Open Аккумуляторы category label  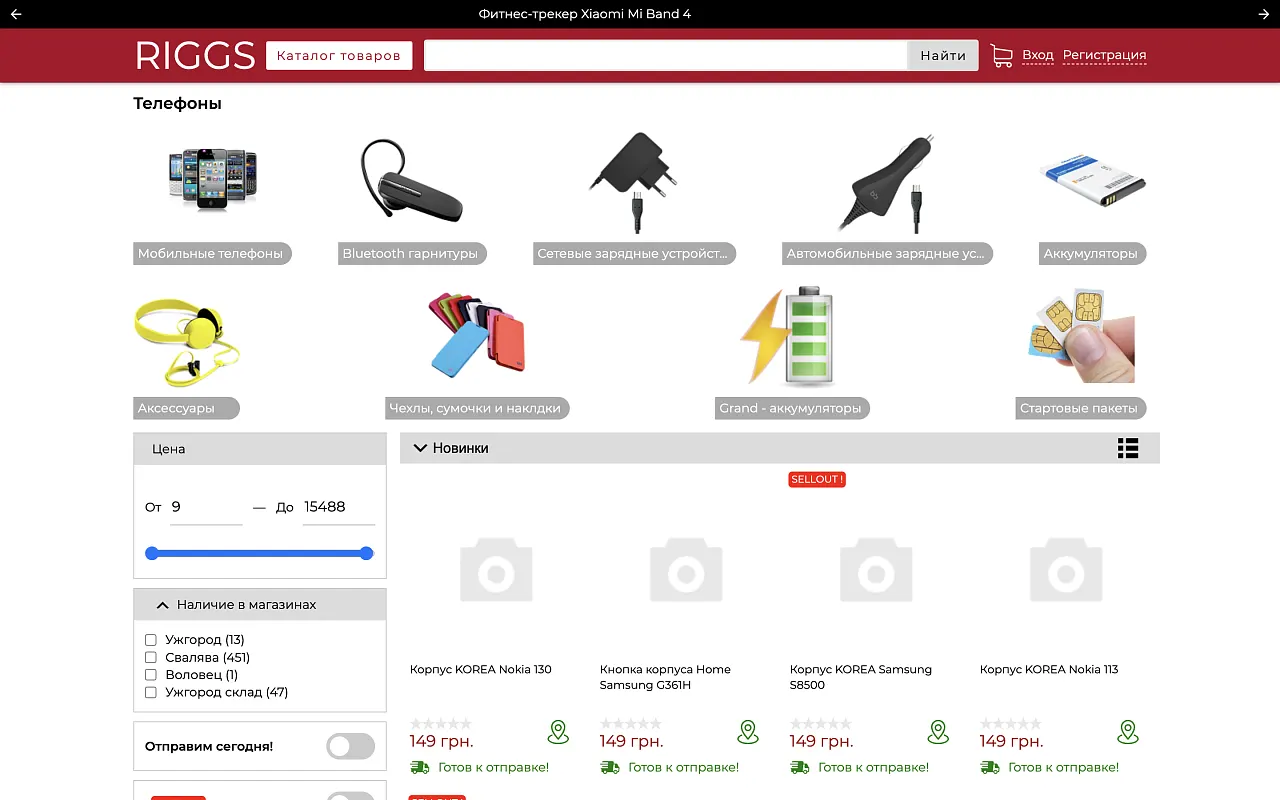click(x=1092, y=254)
